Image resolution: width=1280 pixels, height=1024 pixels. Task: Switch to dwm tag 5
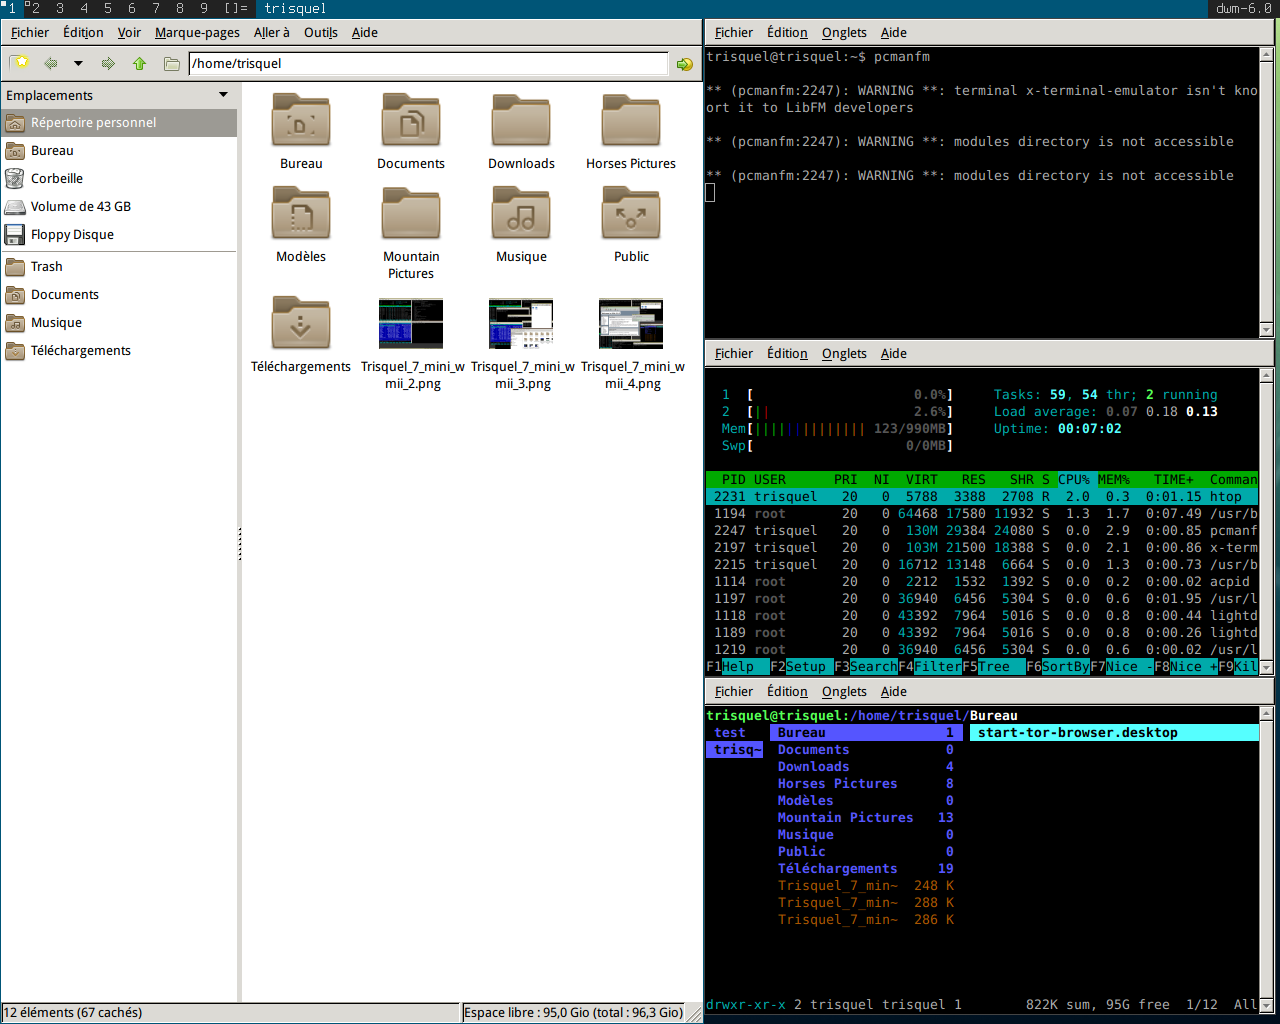108,8
